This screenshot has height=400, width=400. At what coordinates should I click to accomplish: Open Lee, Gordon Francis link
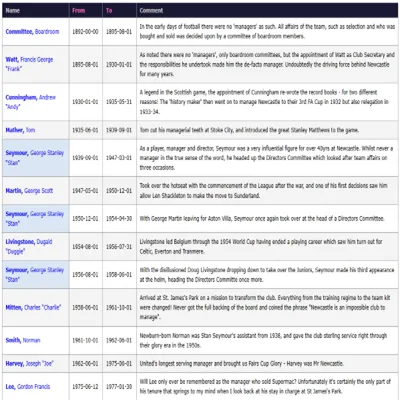(x=28, y=387)
